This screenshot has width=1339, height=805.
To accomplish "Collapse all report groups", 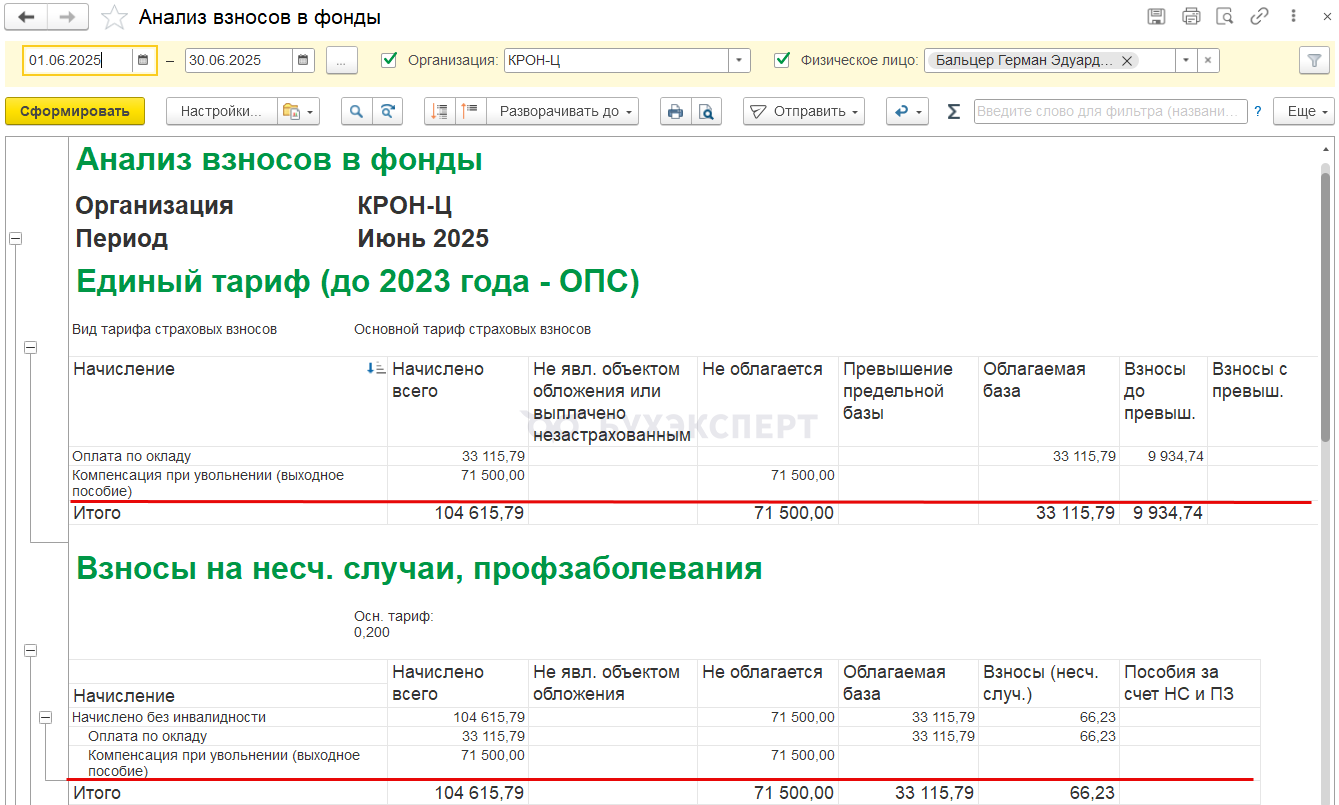I will pyautogui.click(x=439, y=111).
